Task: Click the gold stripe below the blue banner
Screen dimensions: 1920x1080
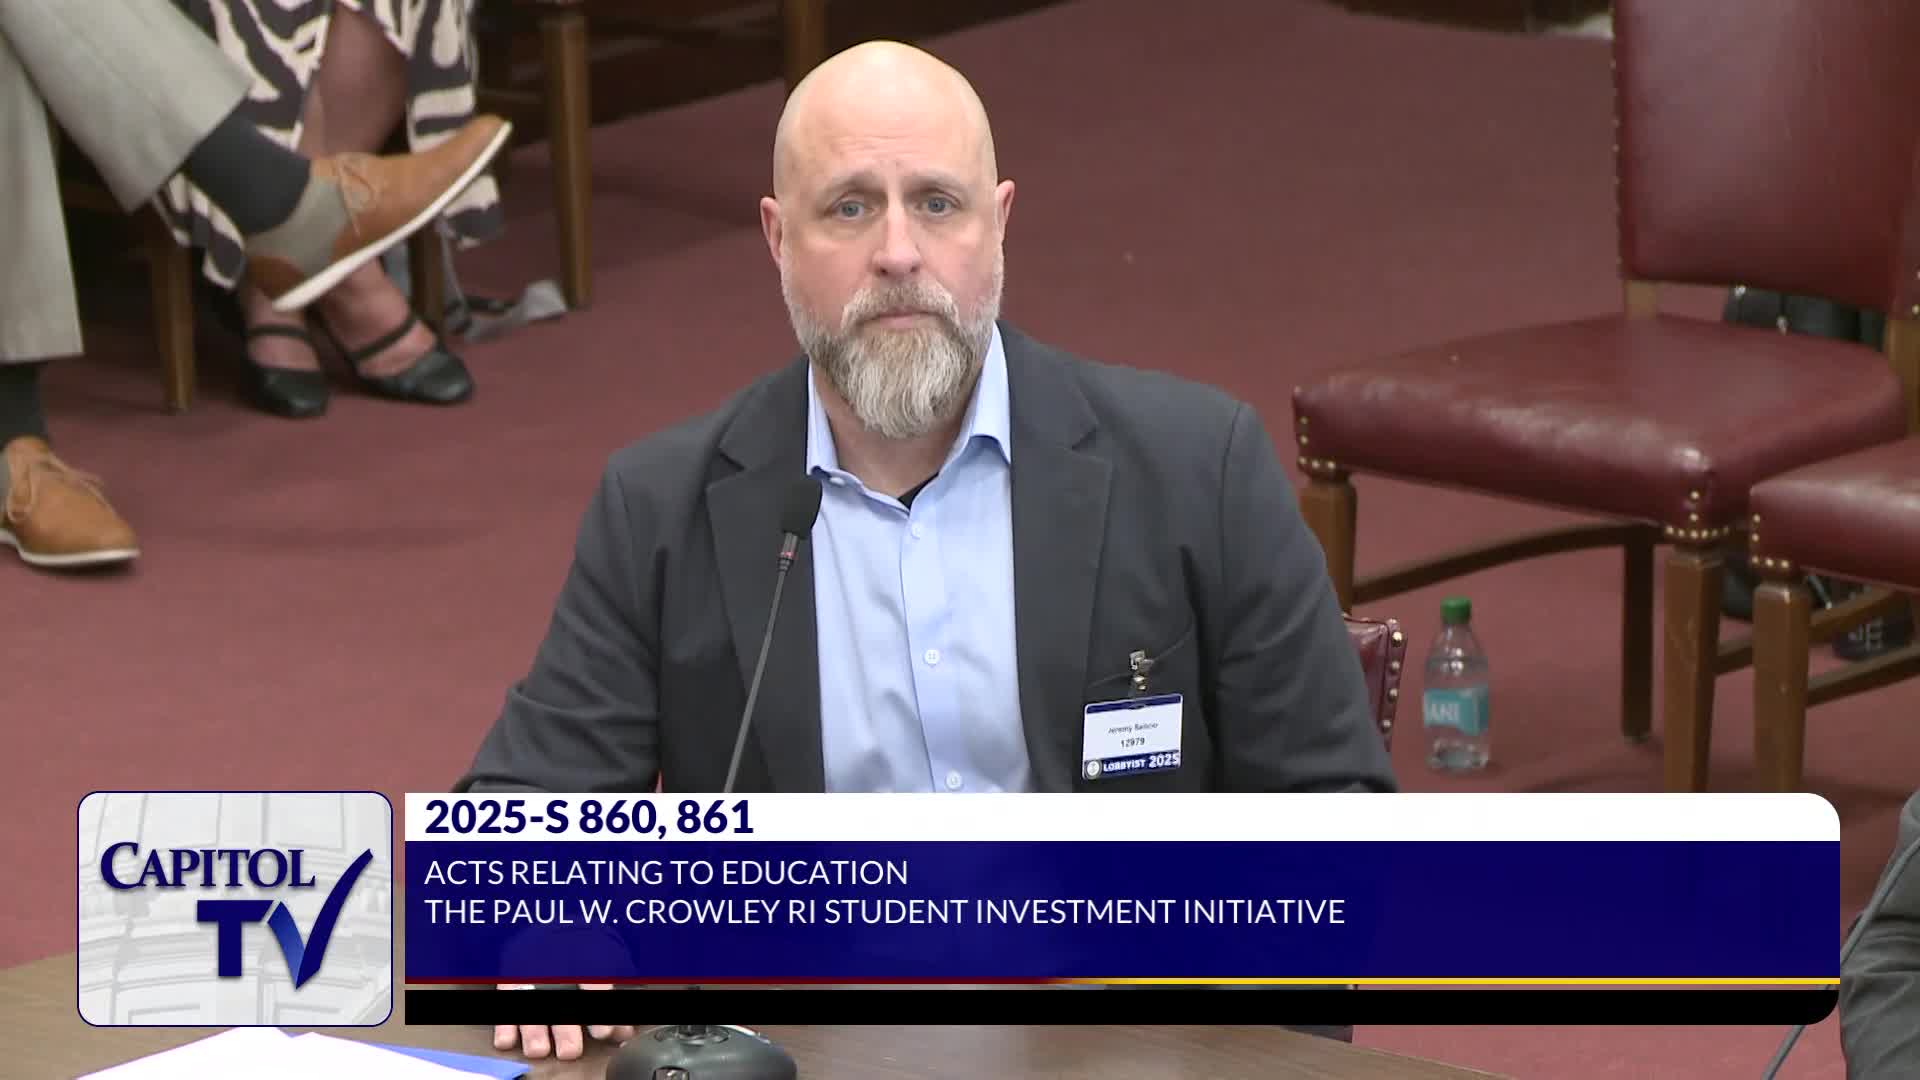Action: tap(1400, 981)
